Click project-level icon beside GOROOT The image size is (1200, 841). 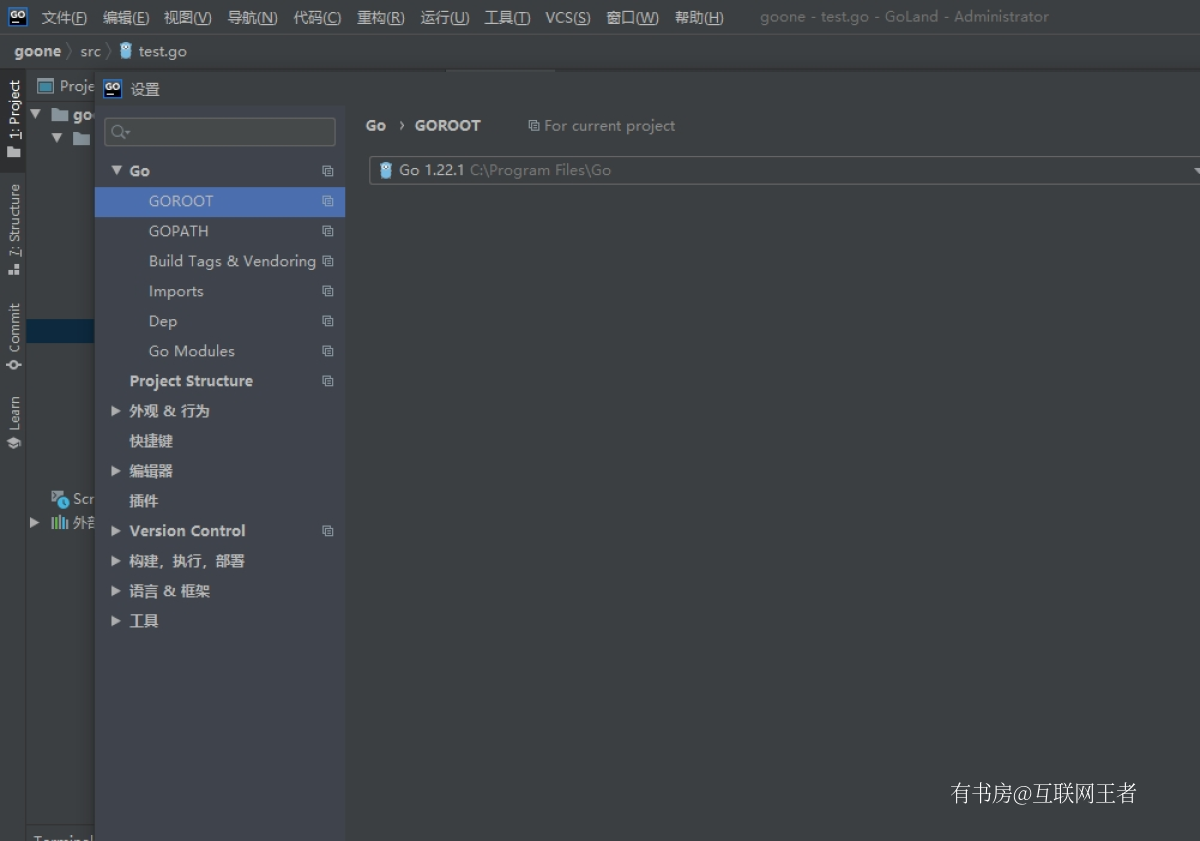tap(327, 201)
